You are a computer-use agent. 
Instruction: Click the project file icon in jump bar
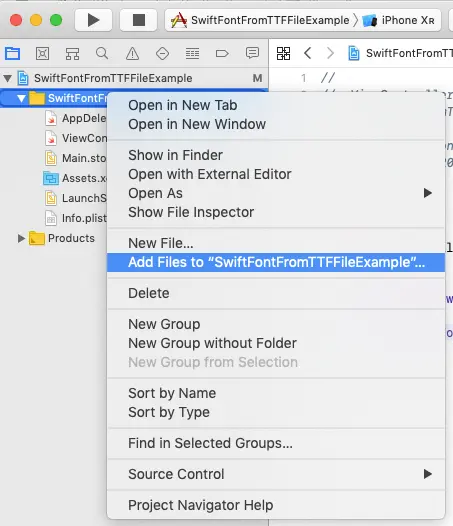click(x=354, y=53)
